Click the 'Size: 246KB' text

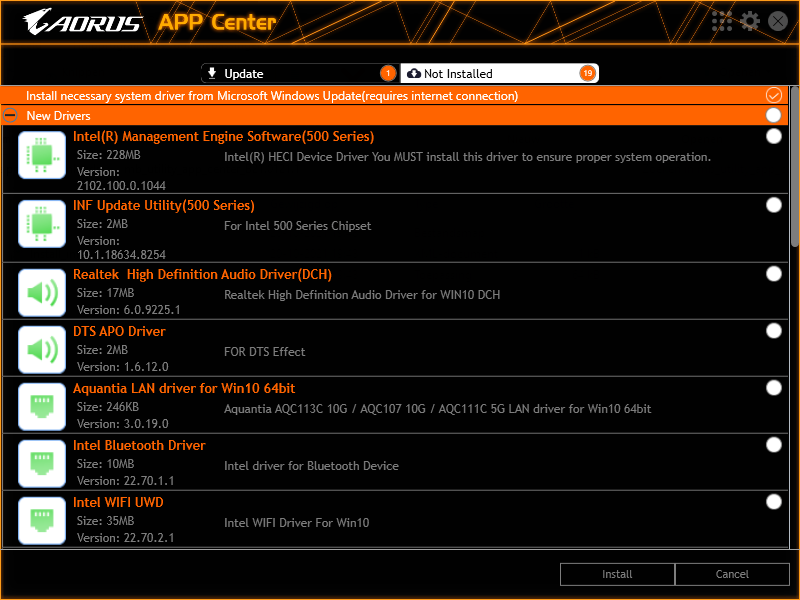tap(108, 407)
